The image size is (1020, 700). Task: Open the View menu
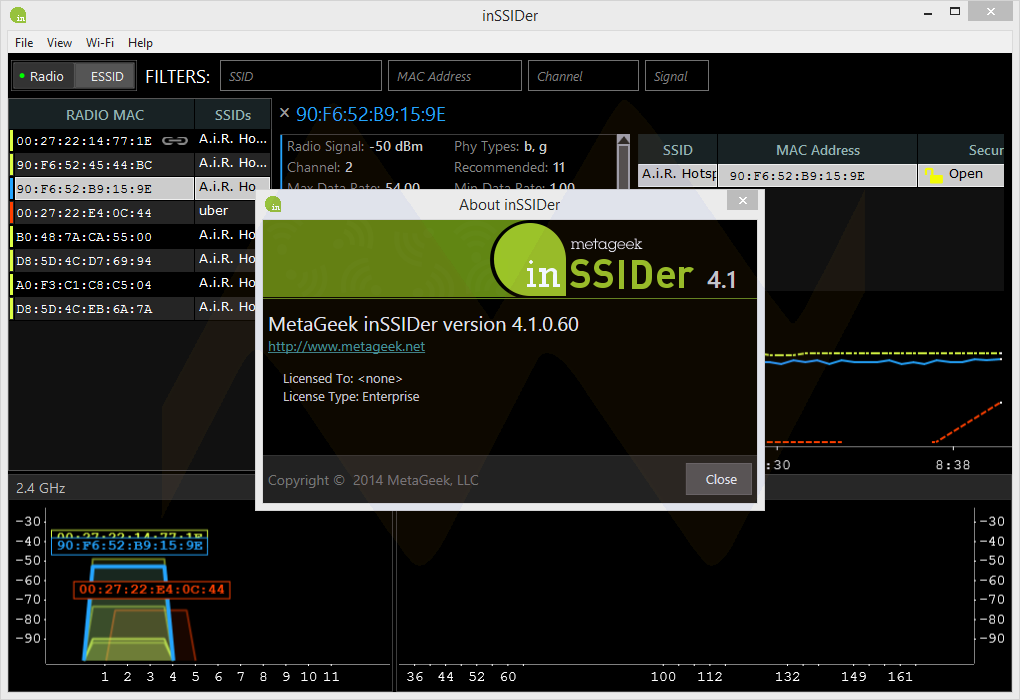pos(59,43)
